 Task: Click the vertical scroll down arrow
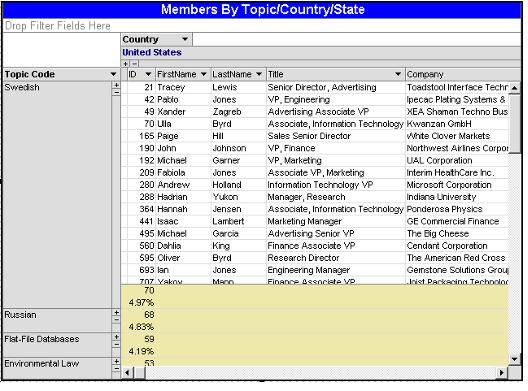[514, 359]
